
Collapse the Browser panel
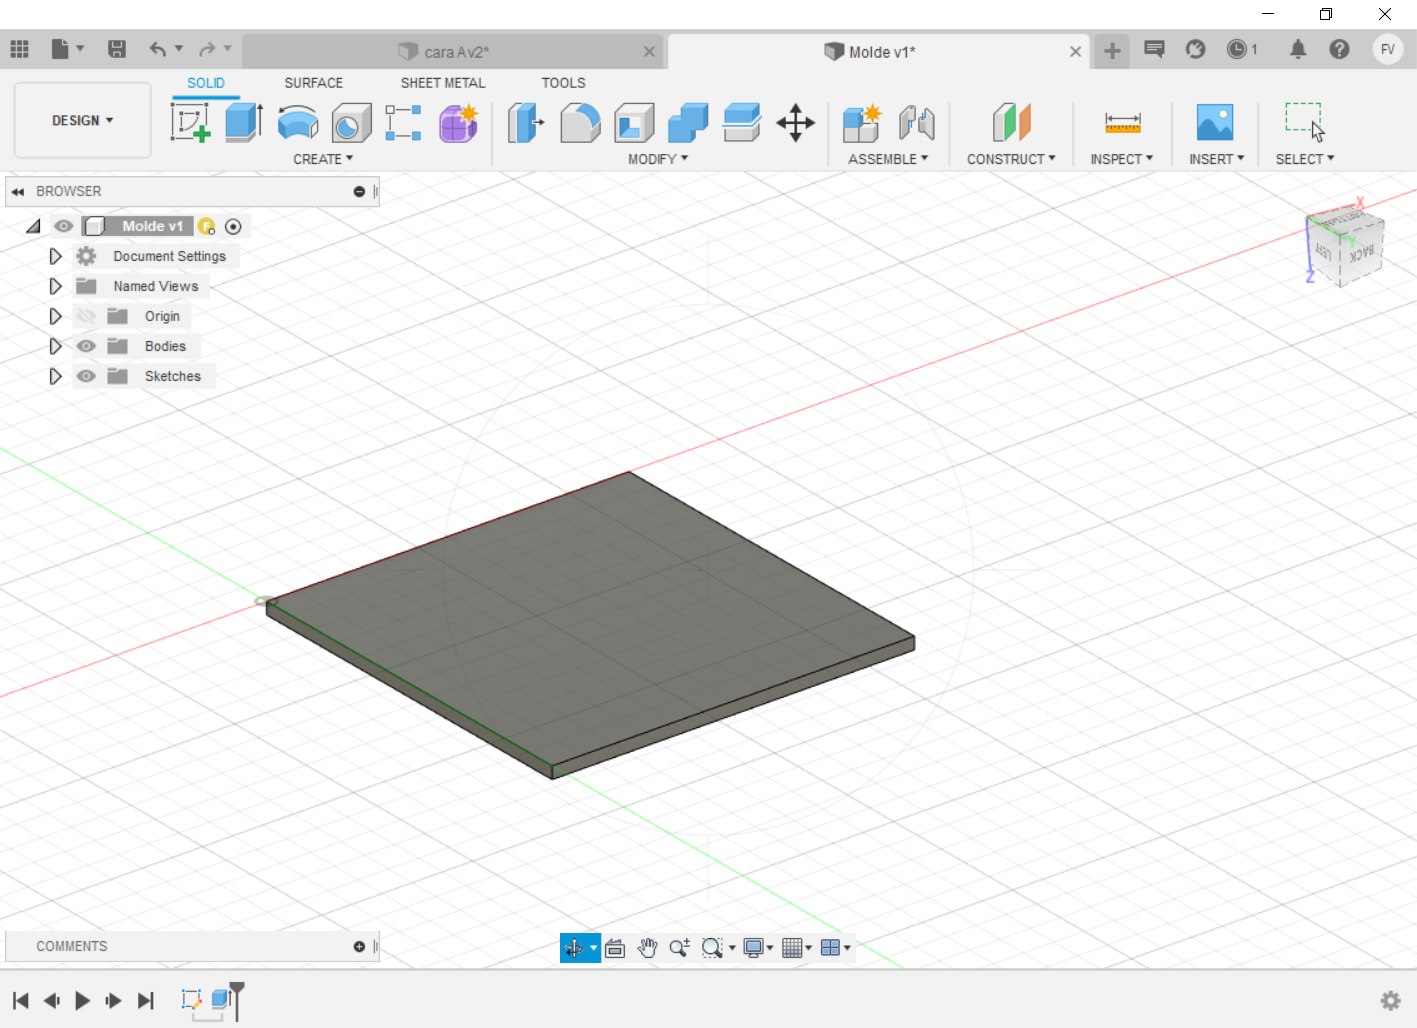[x=17, y=191]
